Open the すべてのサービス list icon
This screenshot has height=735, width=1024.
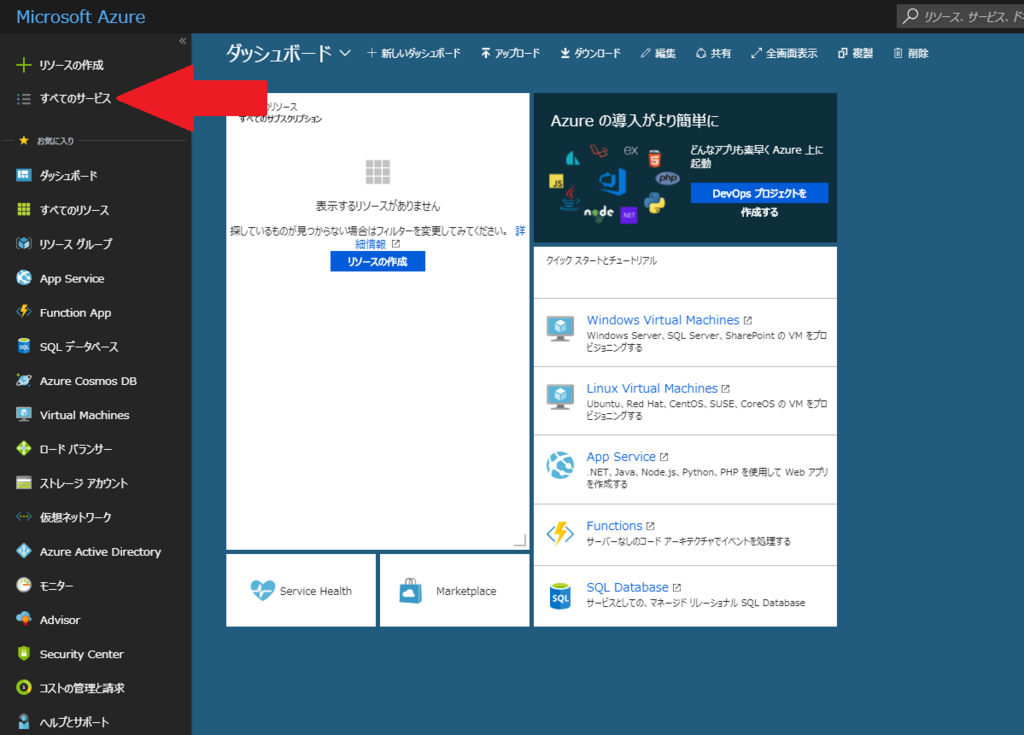point(24,99)
